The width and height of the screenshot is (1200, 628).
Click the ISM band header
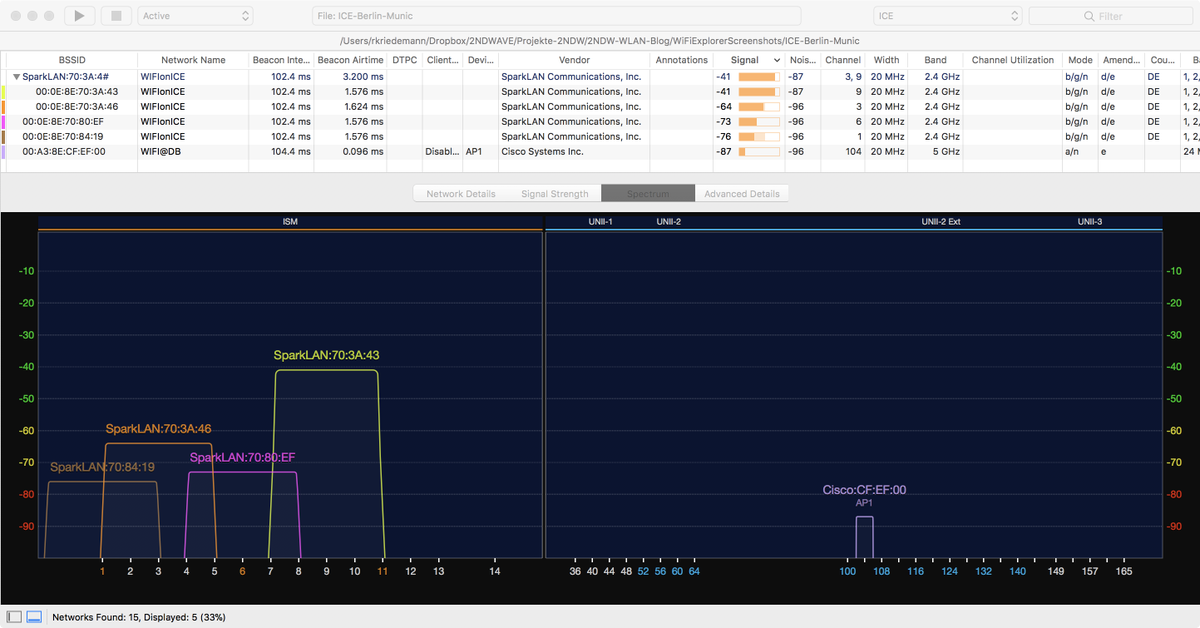[x=290, y=221]
